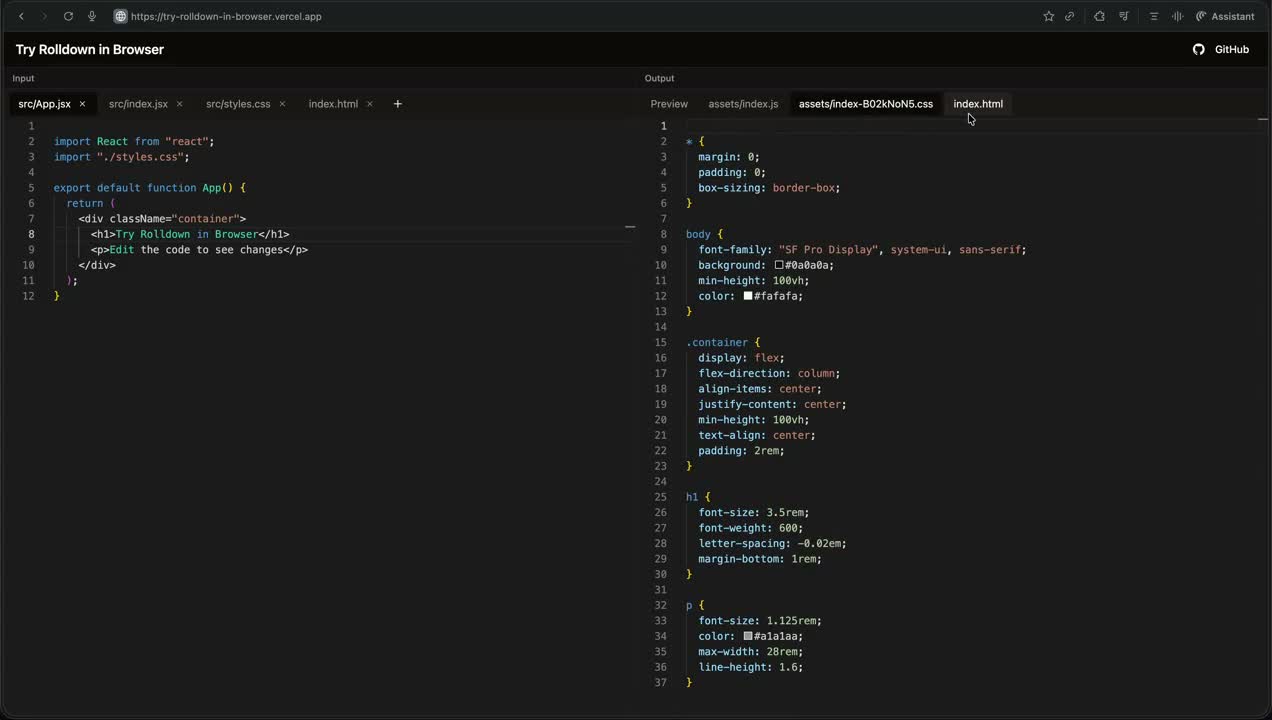This screenshot has width=1272, height=720.
Task: Click the max-width: 28rem line
Action: [x=751, y=652]
